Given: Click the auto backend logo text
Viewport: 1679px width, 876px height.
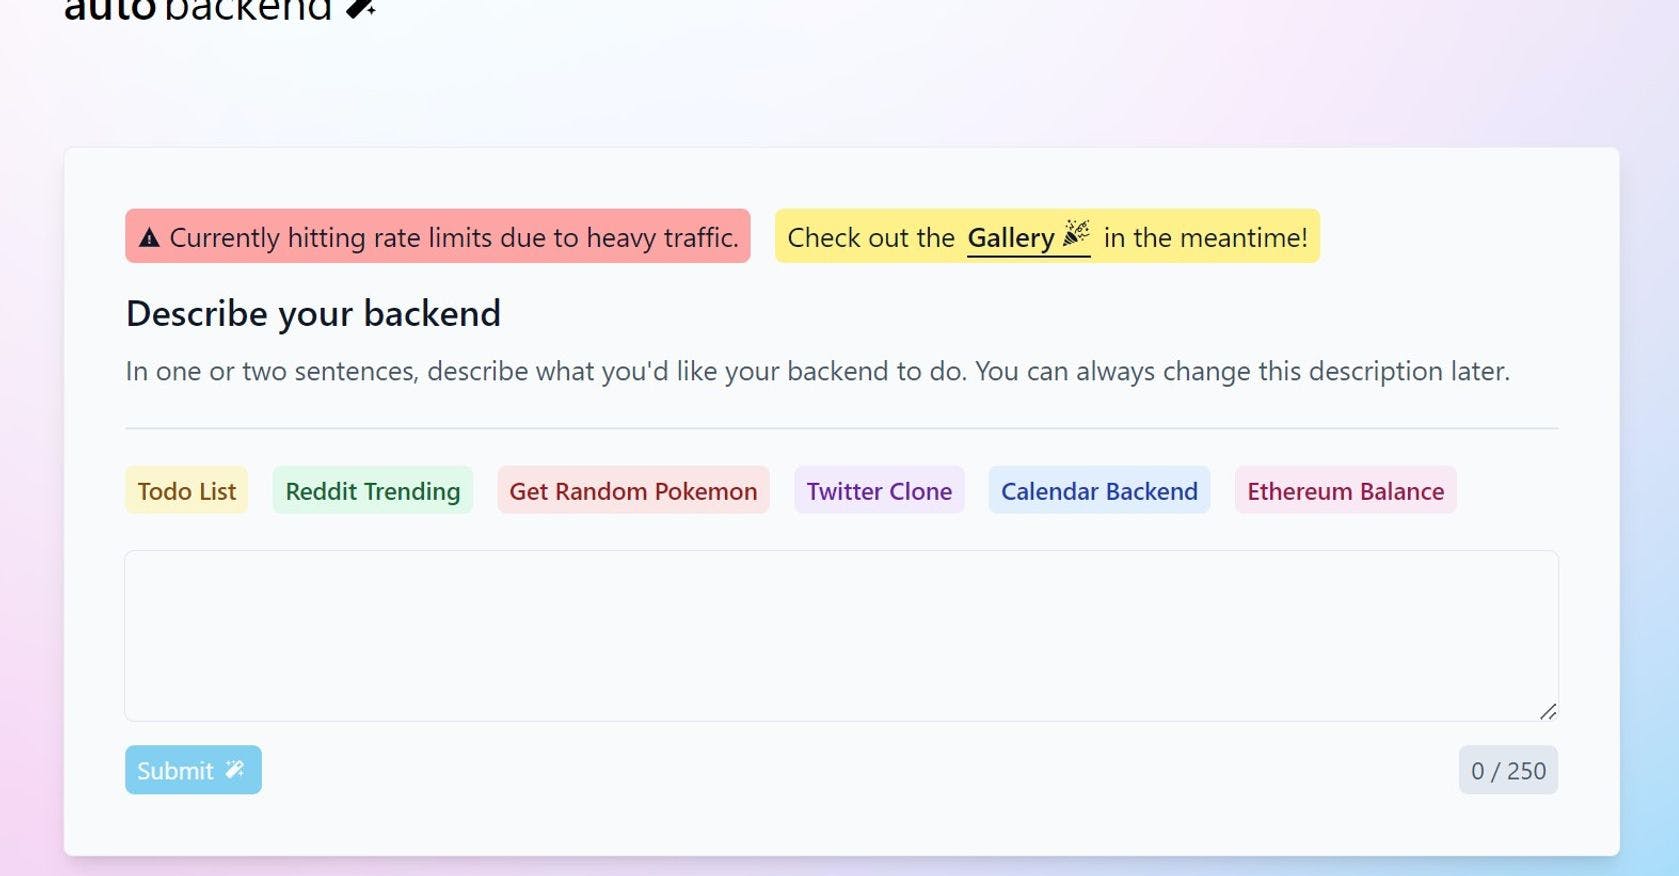Looking at the screenshot, I should [x=198, y=10].
